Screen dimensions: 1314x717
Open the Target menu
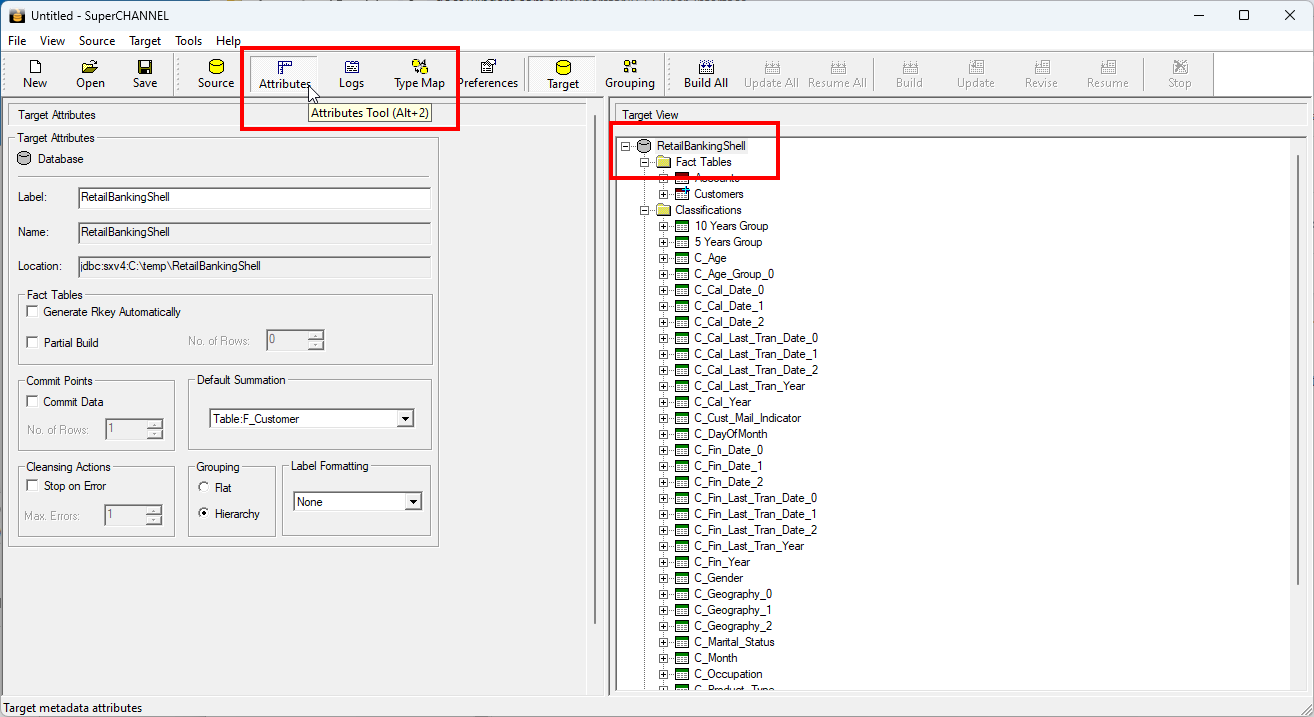point(145,41)
